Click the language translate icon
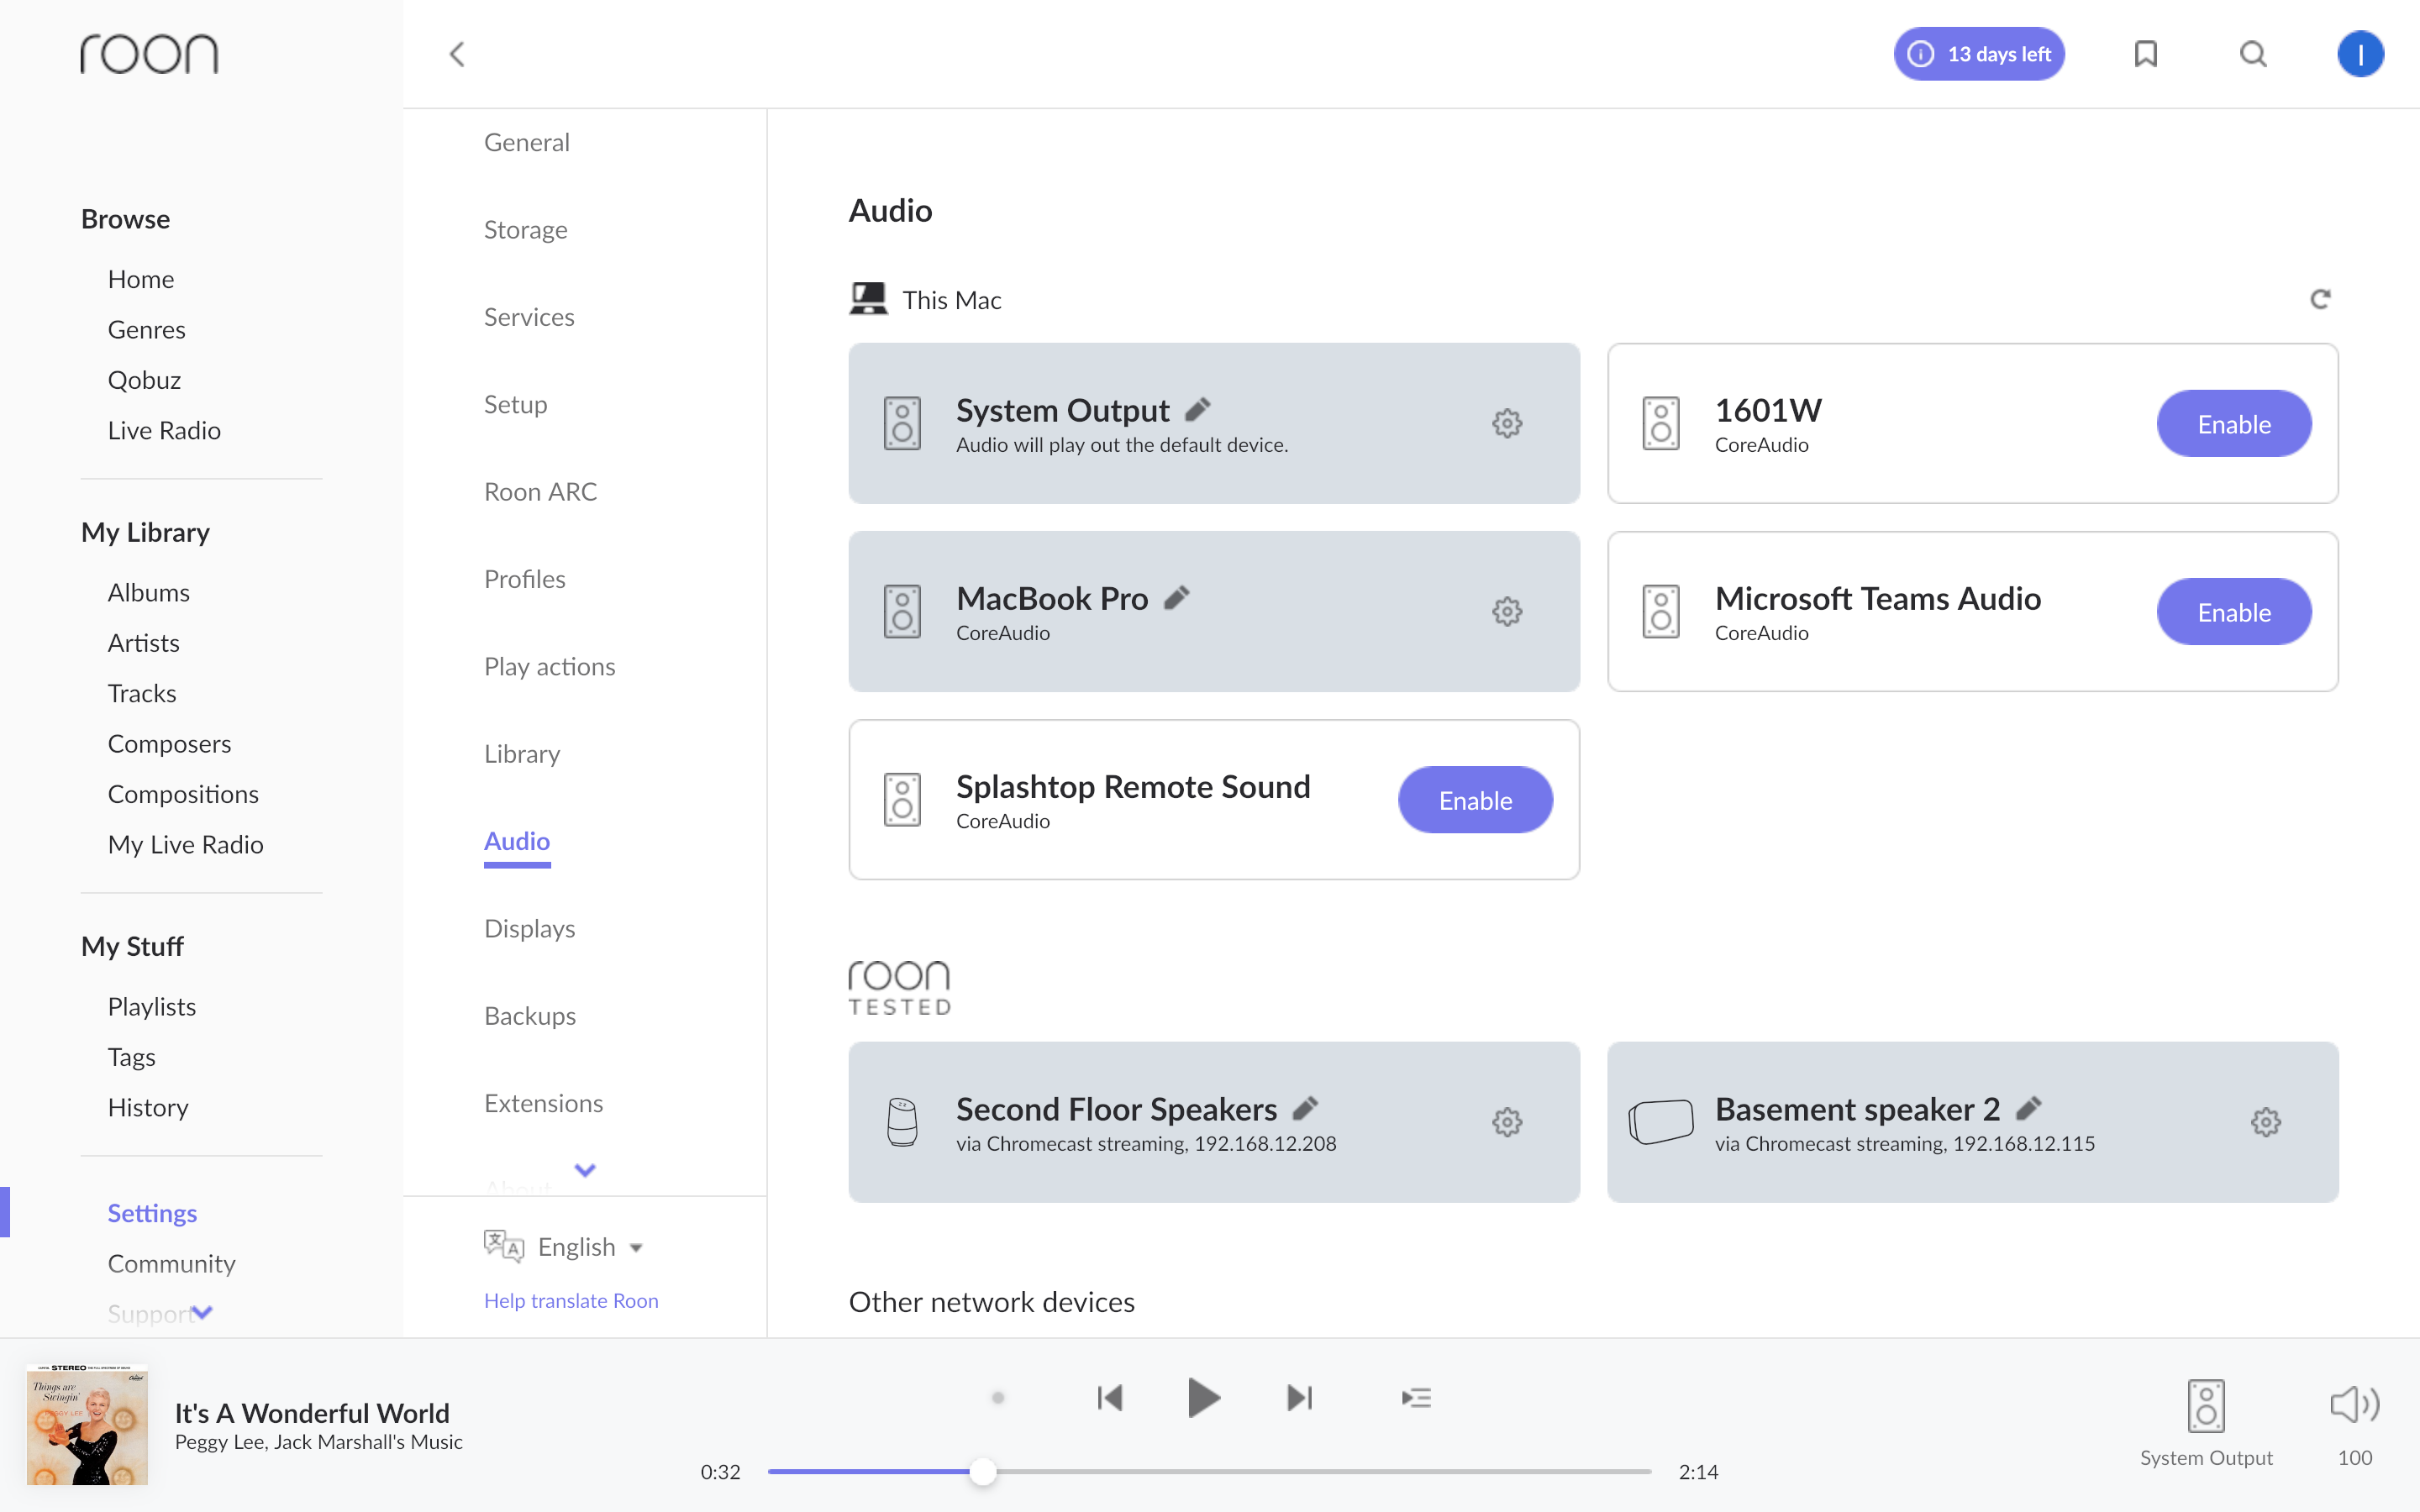The image size is (2420, 1512). tap(504, 1246)
